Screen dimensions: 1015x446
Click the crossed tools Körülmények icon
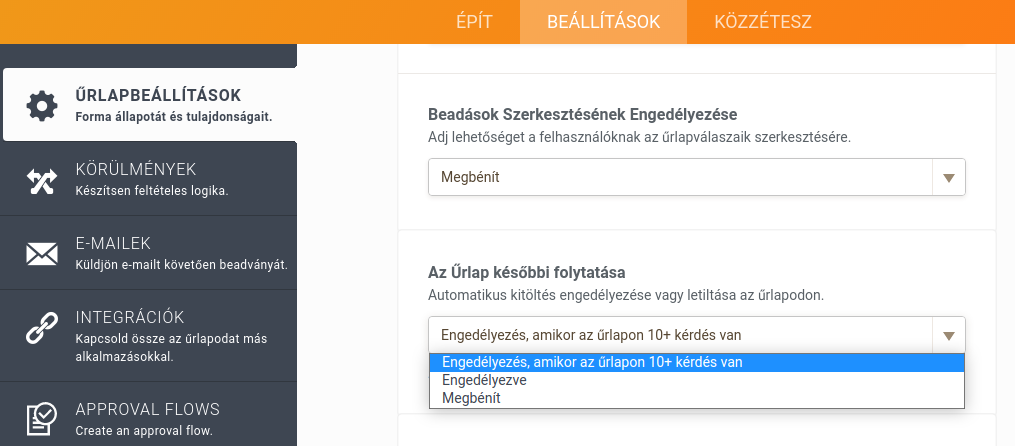(x=42, y=179)
